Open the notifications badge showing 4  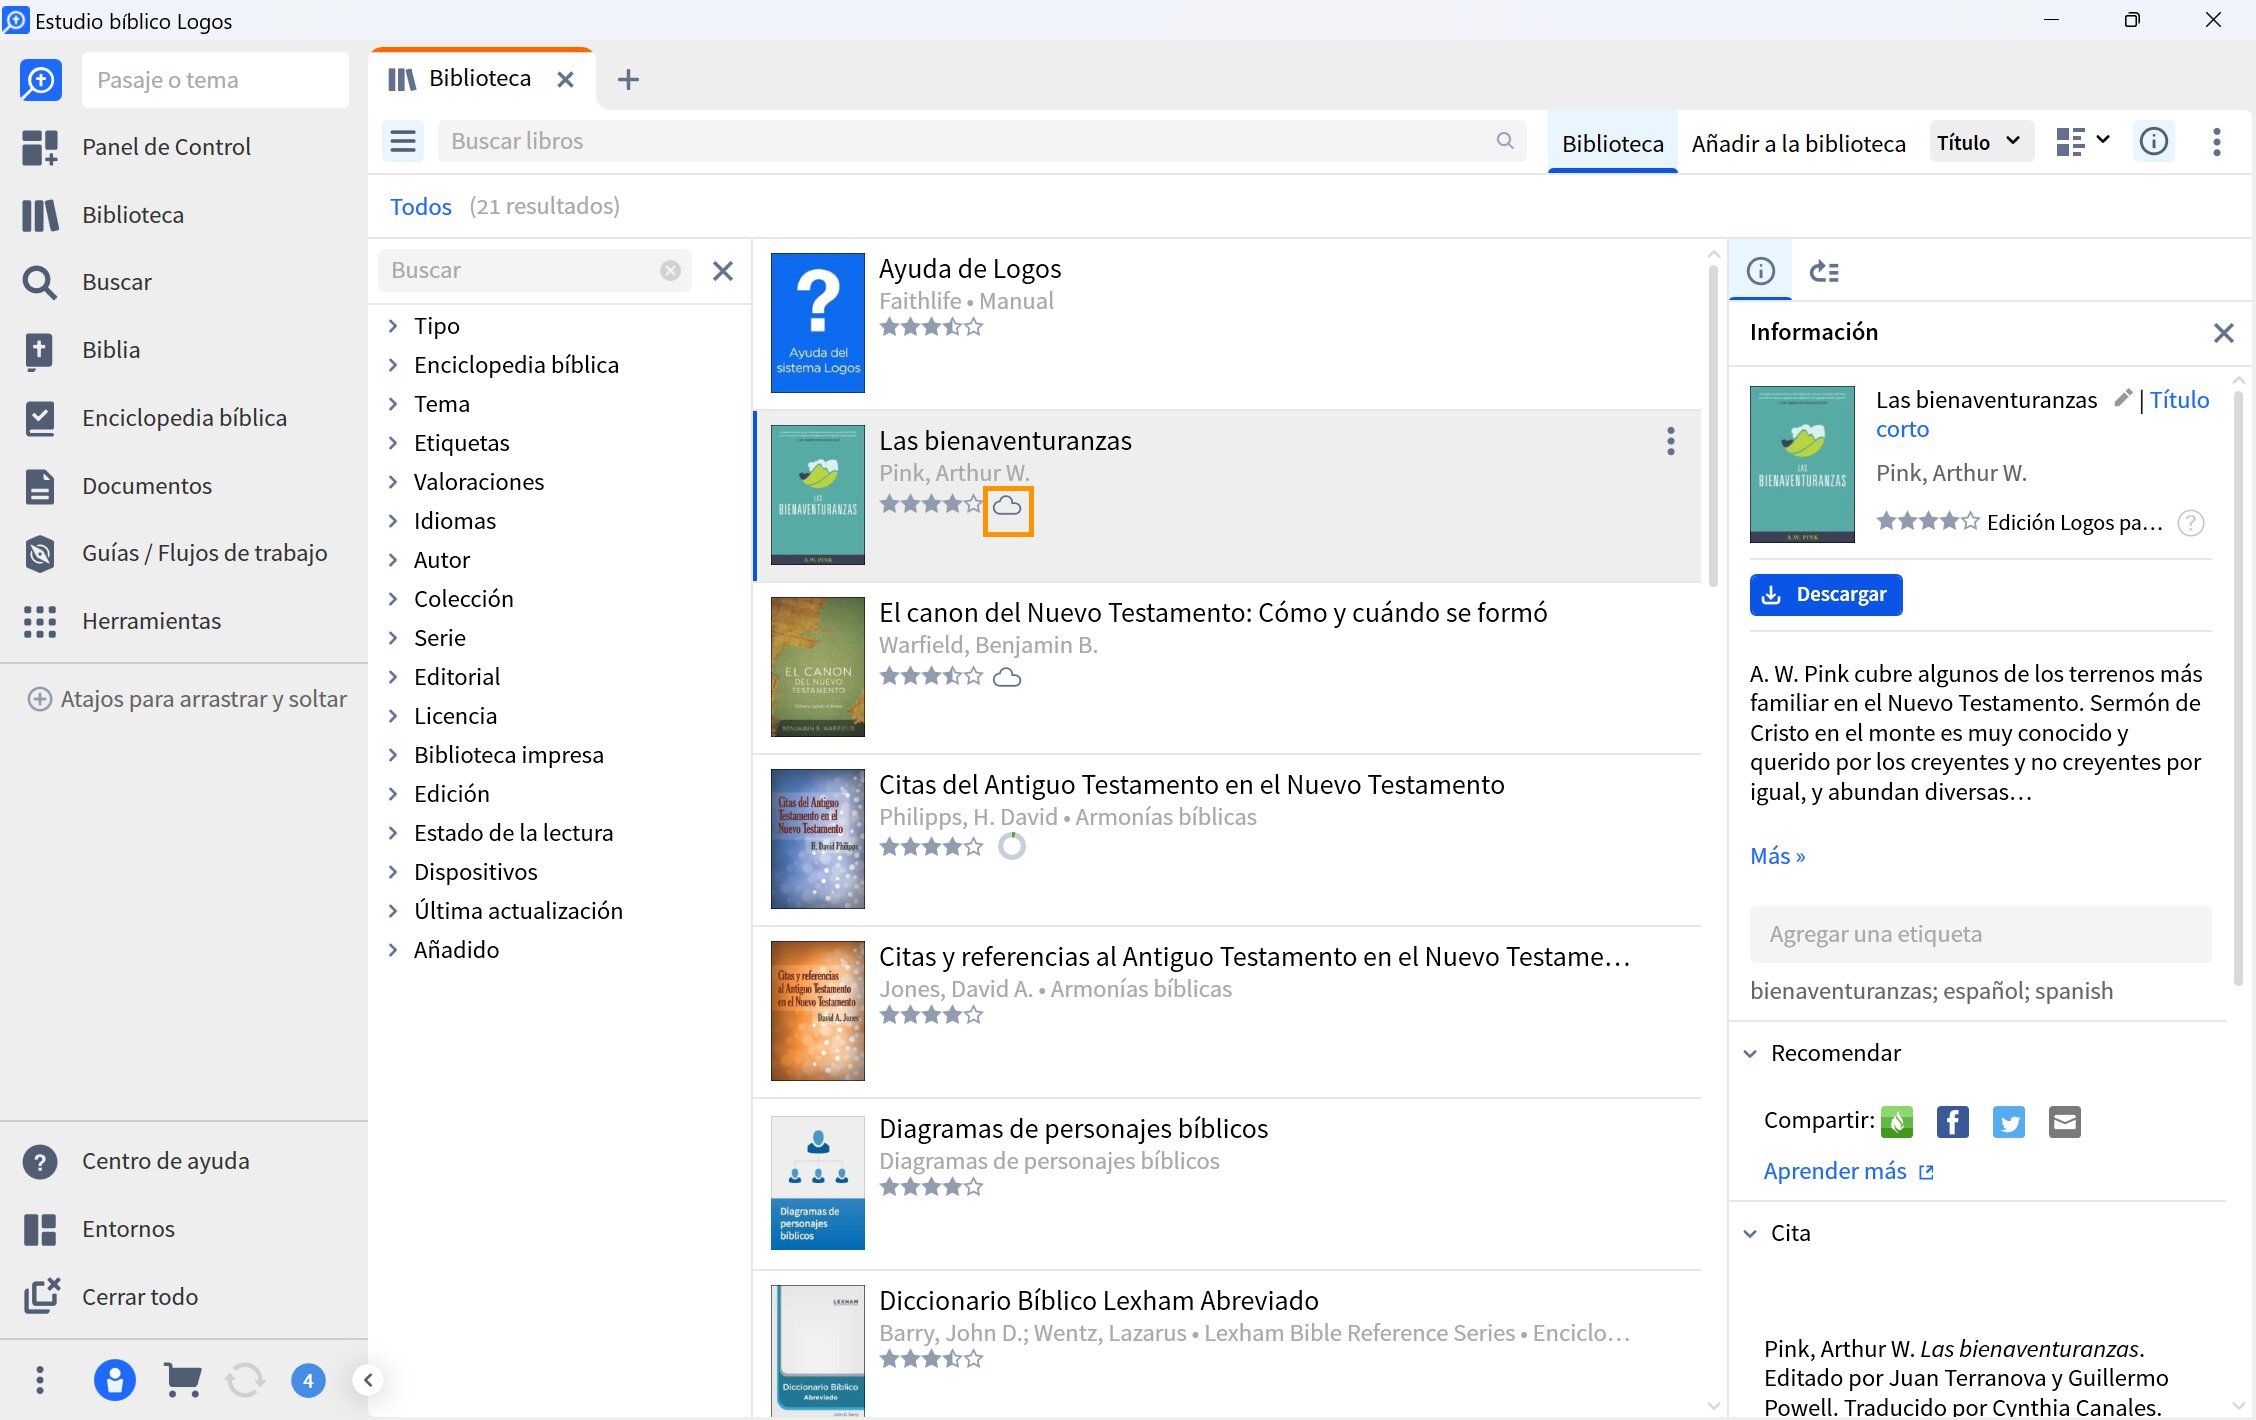[308, 1381]
